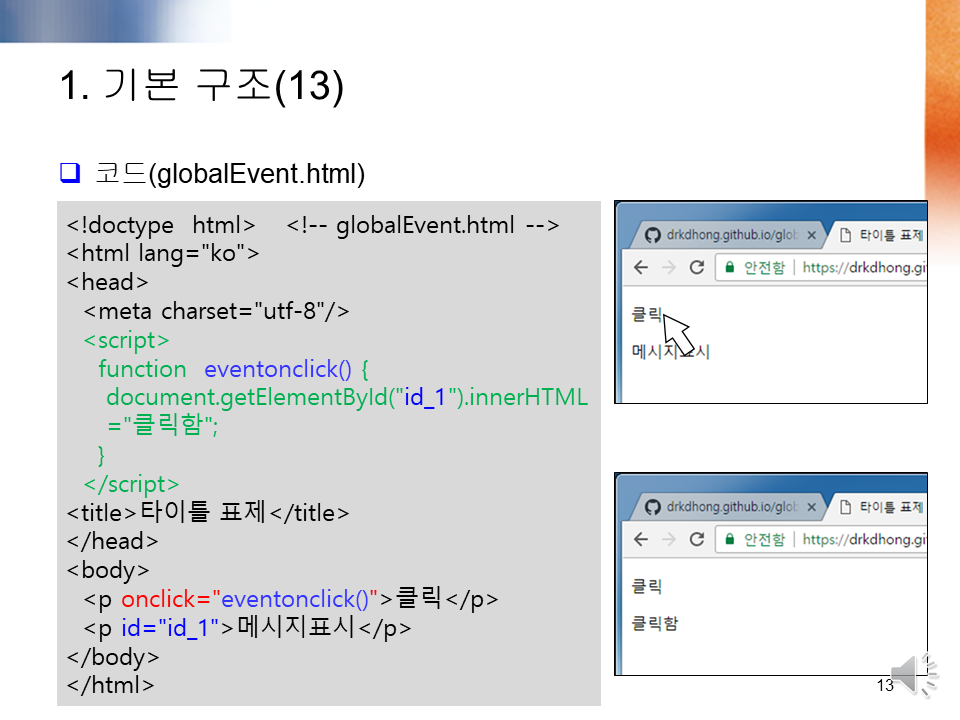Click slide title 1. 기본 구조(13)
Screen dimensions: 960x720
[x=202, y=85]
